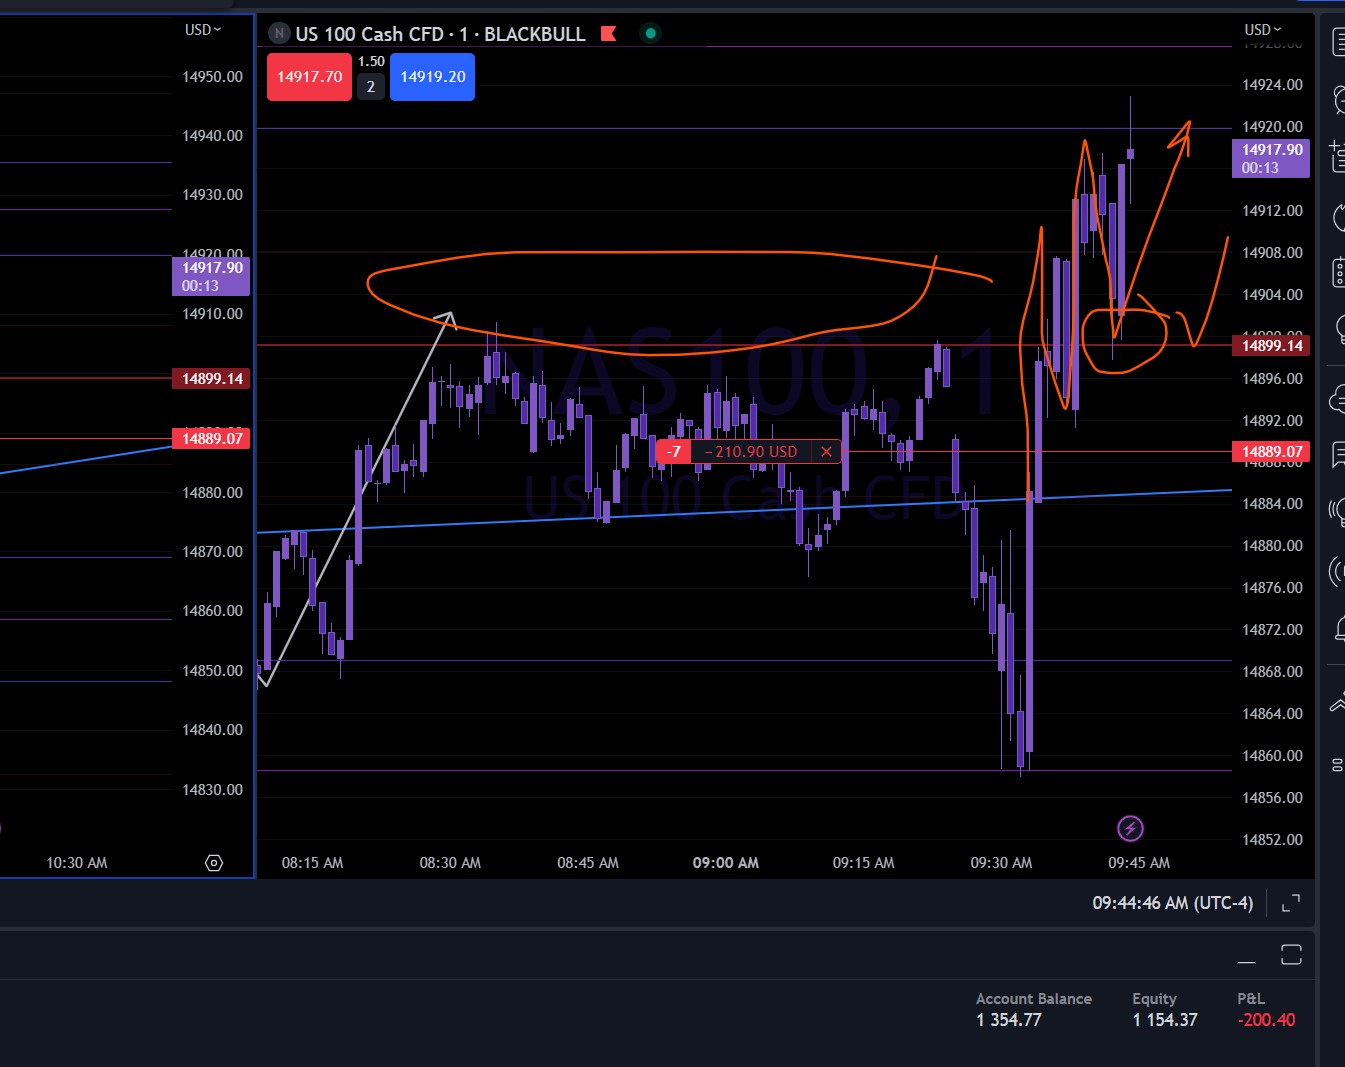Toggle fullscreen mode next to the clock
This screenshot has height=1067, width=1345.
[x=1291, y=903]
